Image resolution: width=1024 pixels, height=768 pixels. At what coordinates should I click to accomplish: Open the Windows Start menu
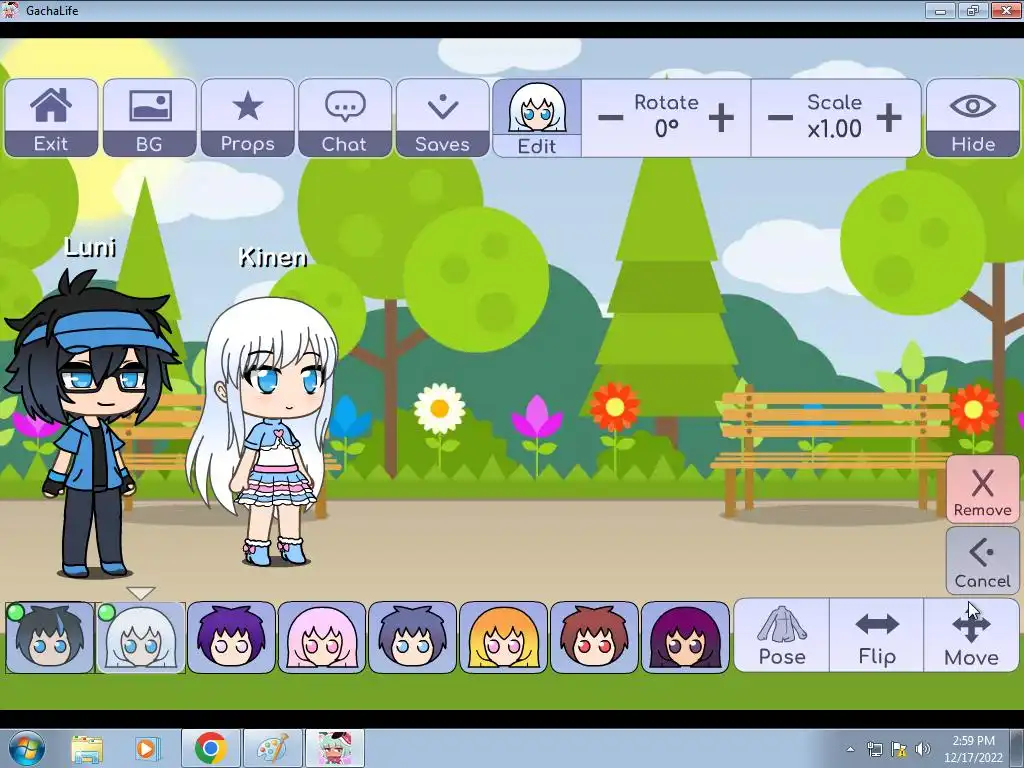(x=26, y=748)
